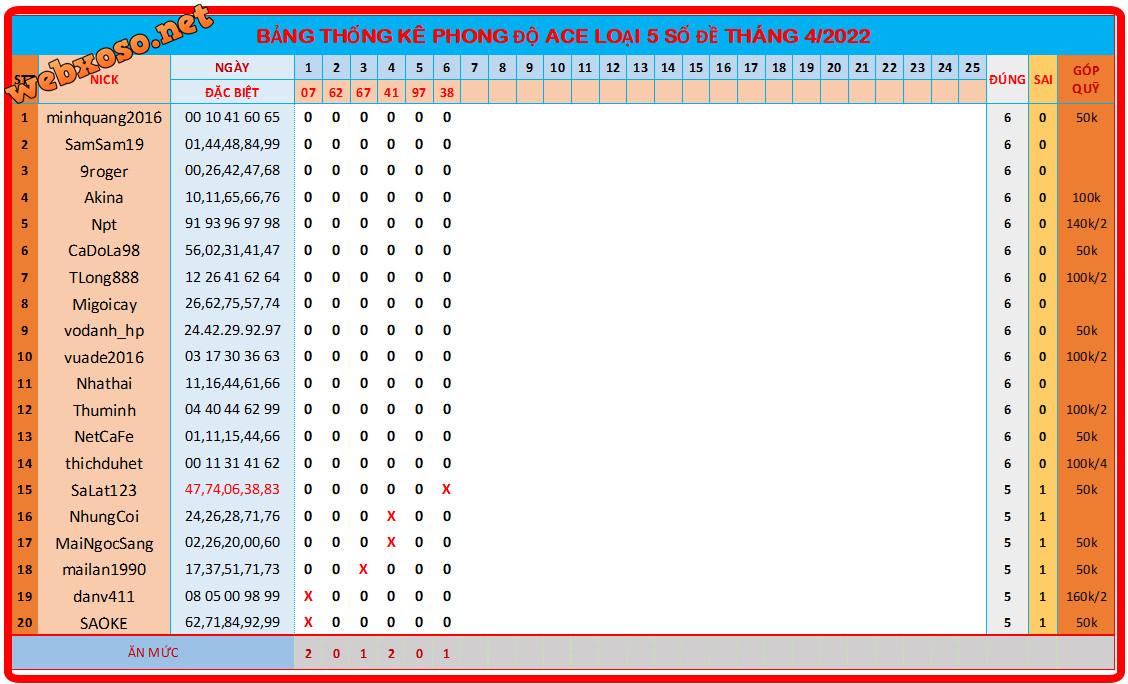The image size is (1128, 684).
Task: Select the special result 38 under day 6
Action: [x=447, y=92]
